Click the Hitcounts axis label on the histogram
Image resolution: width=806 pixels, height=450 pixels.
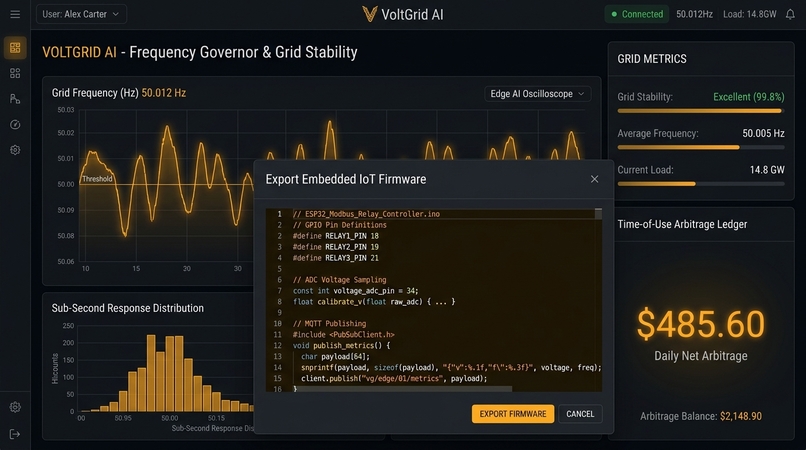[55, 368]
